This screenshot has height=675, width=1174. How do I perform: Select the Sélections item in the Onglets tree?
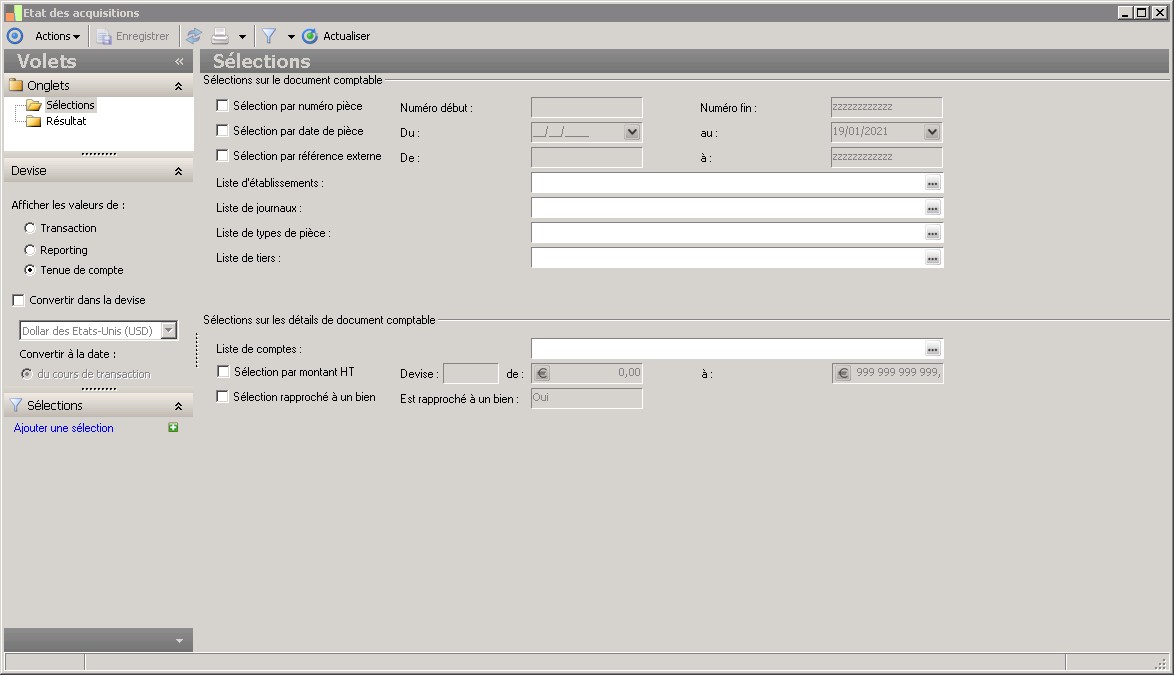coord(69,105)
